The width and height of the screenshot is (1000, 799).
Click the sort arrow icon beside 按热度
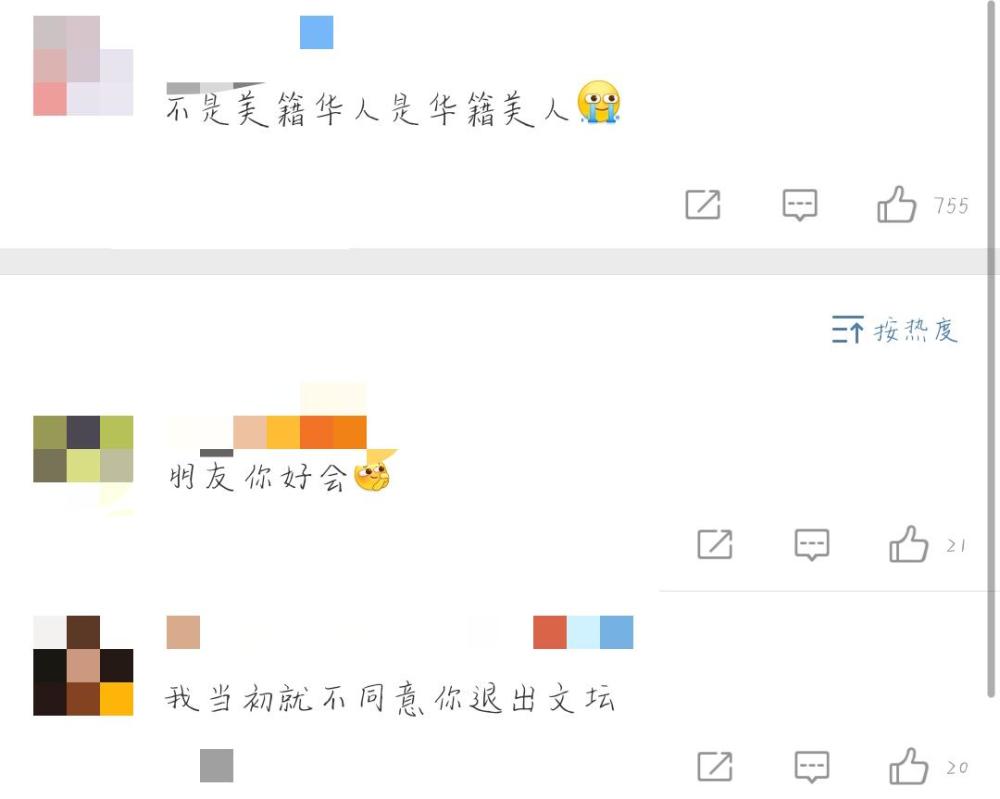click(x=848, y=330)
